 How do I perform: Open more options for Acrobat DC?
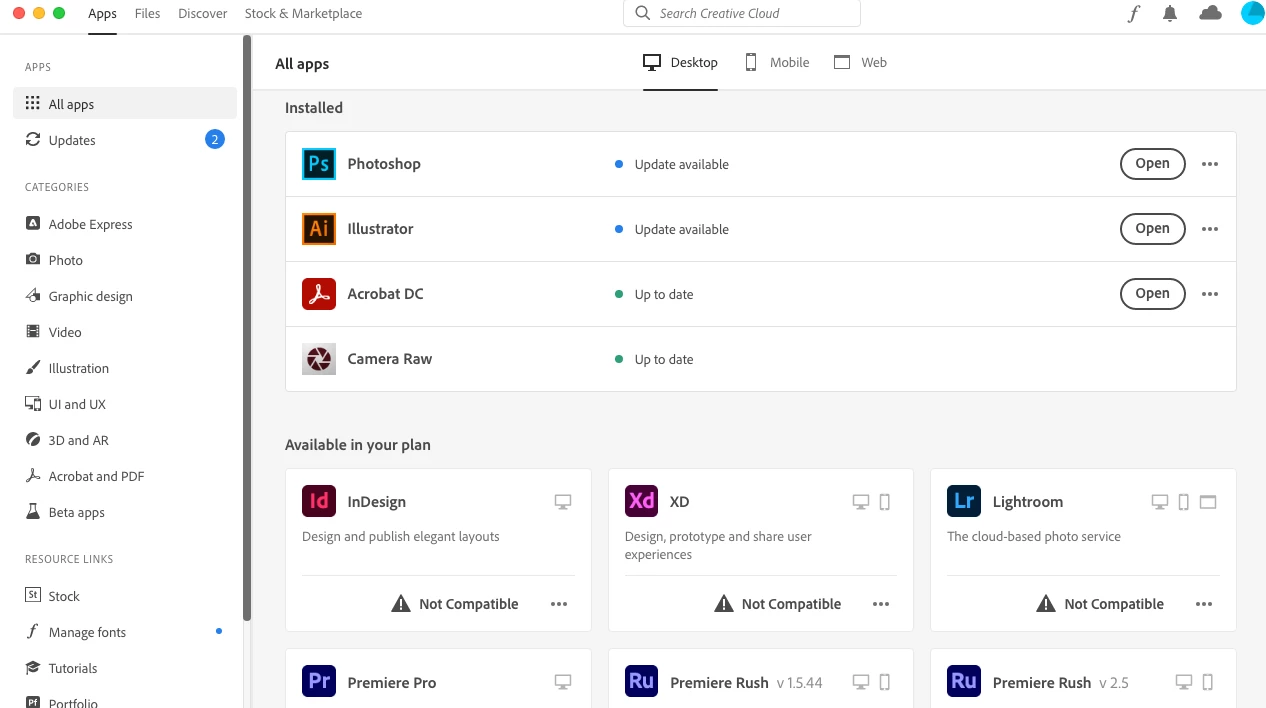tap(1210, 294)
